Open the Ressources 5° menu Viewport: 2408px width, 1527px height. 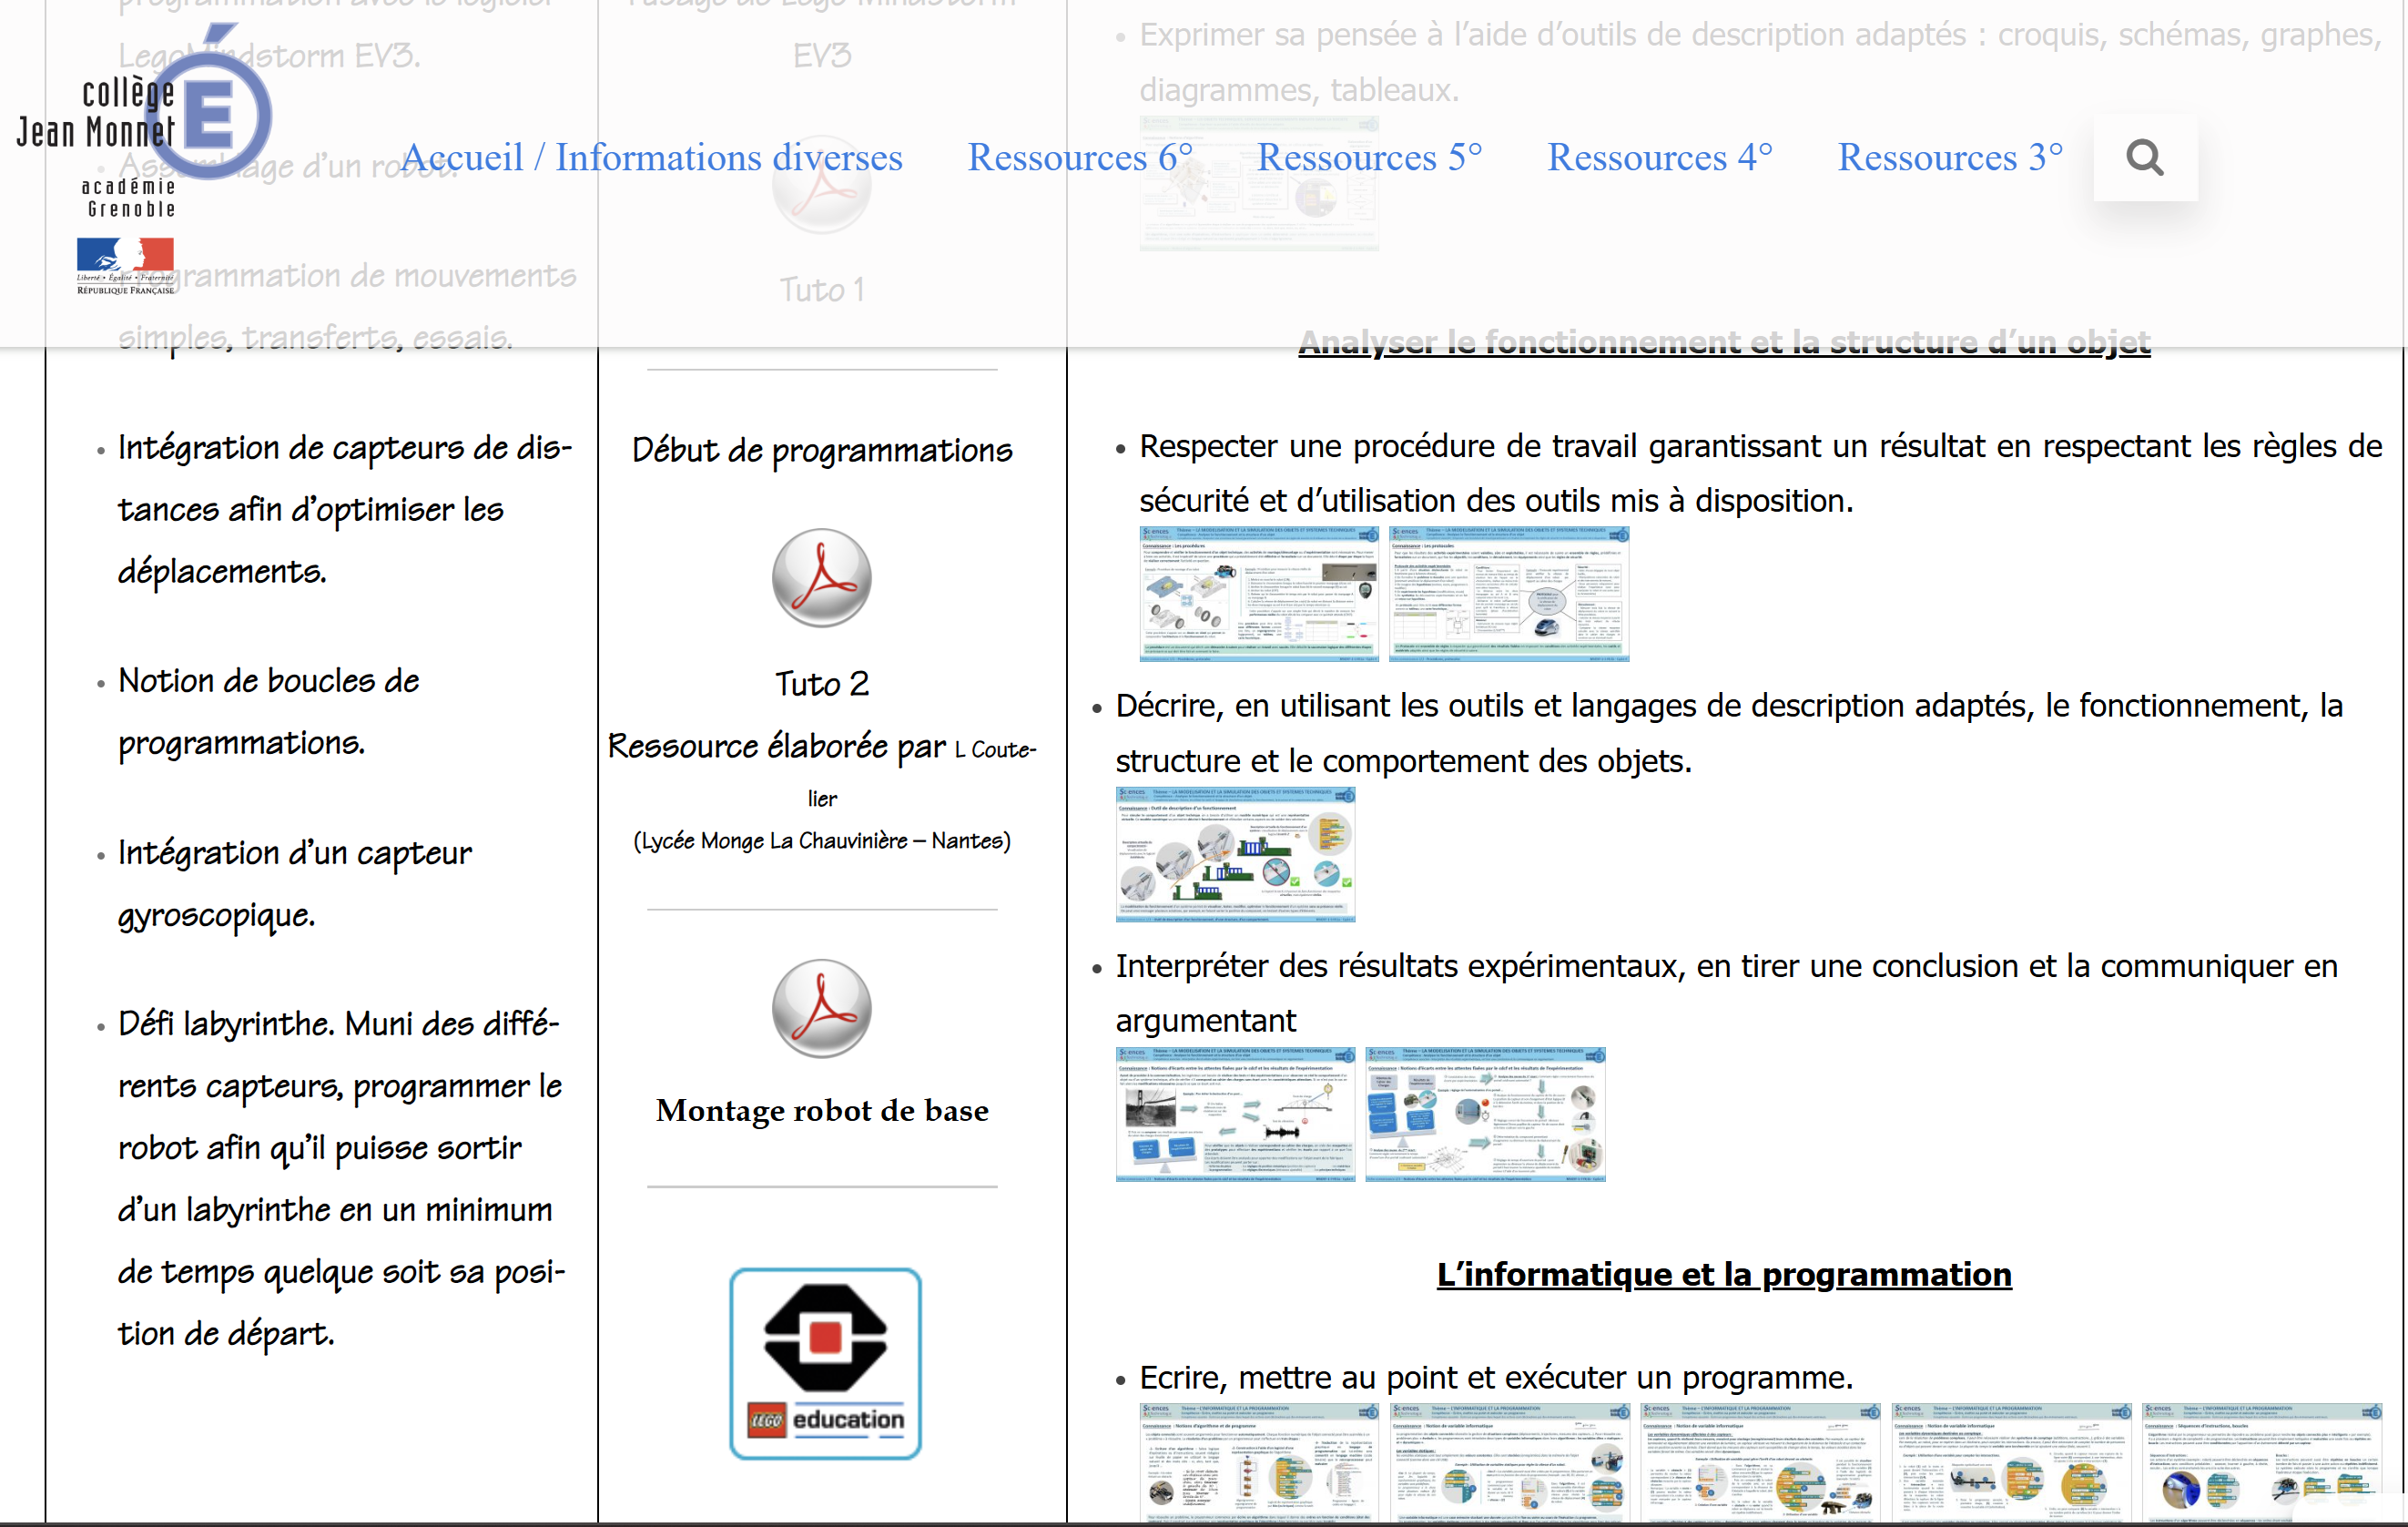point(1369,158)
